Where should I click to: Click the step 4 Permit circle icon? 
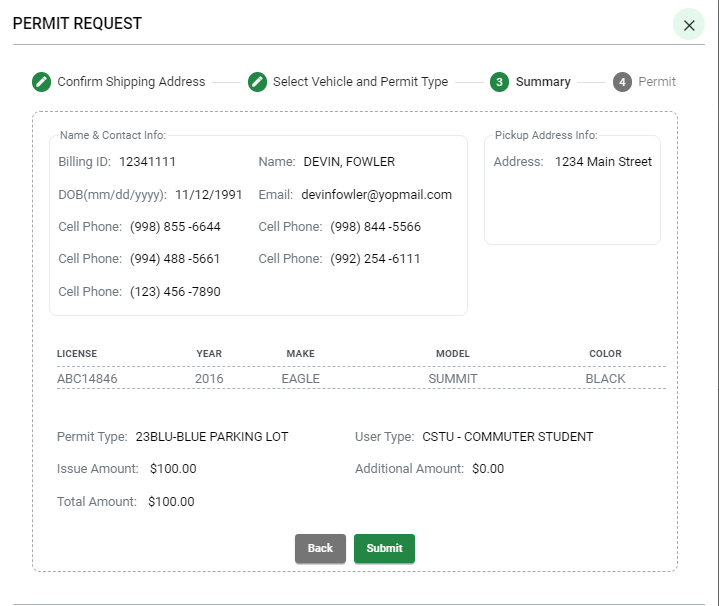click(x=622, y=82)
